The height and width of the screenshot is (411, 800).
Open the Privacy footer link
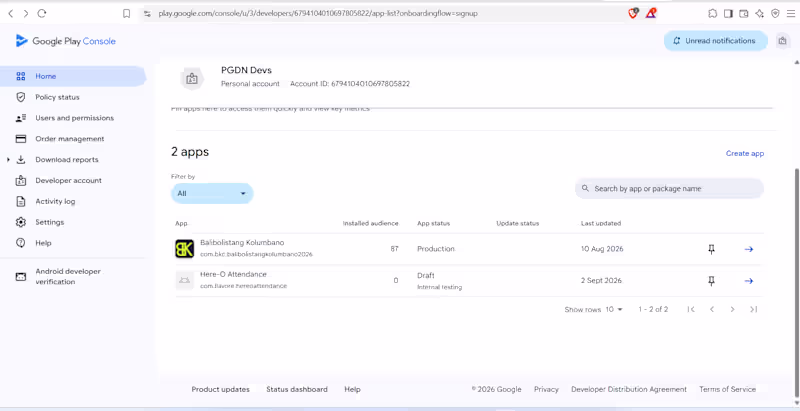point(546,389)
